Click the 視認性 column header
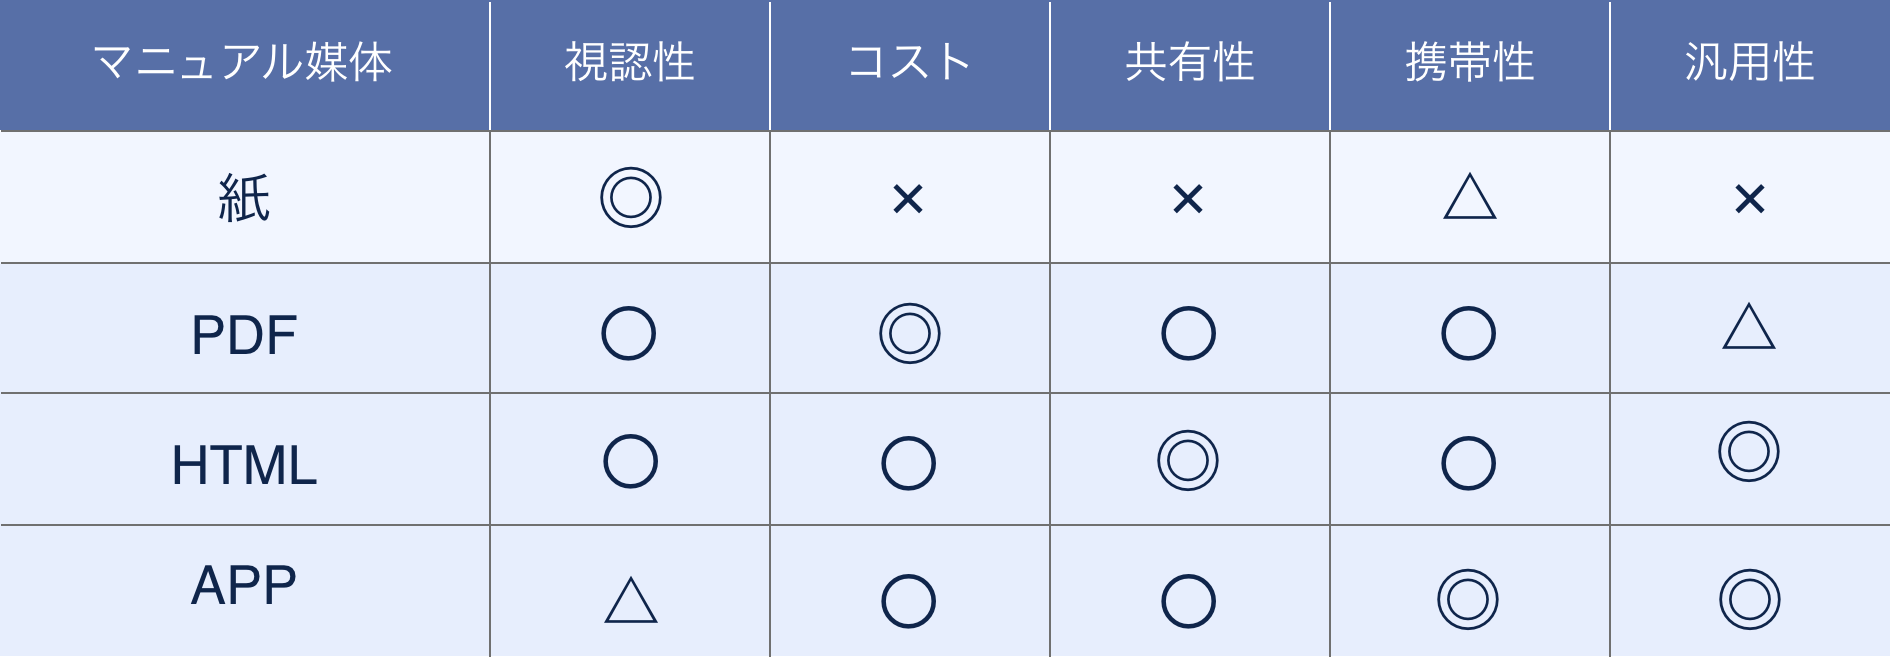Image resolution: width=1890 pixels, height=666 pixels. [x=629, y=63]
